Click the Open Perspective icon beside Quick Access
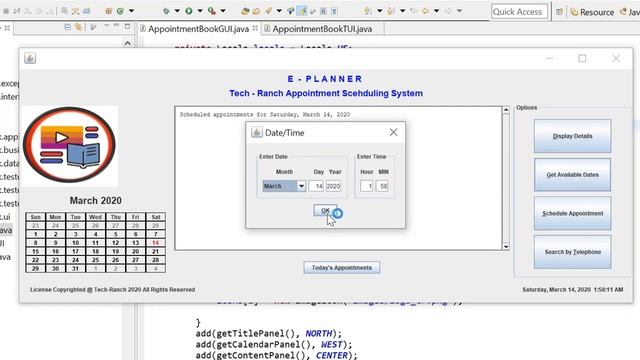640x360 pixels. tap(559, 12)
